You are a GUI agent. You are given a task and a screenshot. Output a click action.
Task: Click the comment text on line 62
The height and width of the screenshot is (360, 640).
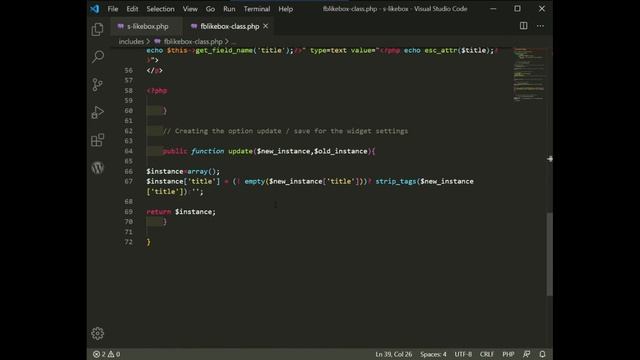(x=285, y=131)
